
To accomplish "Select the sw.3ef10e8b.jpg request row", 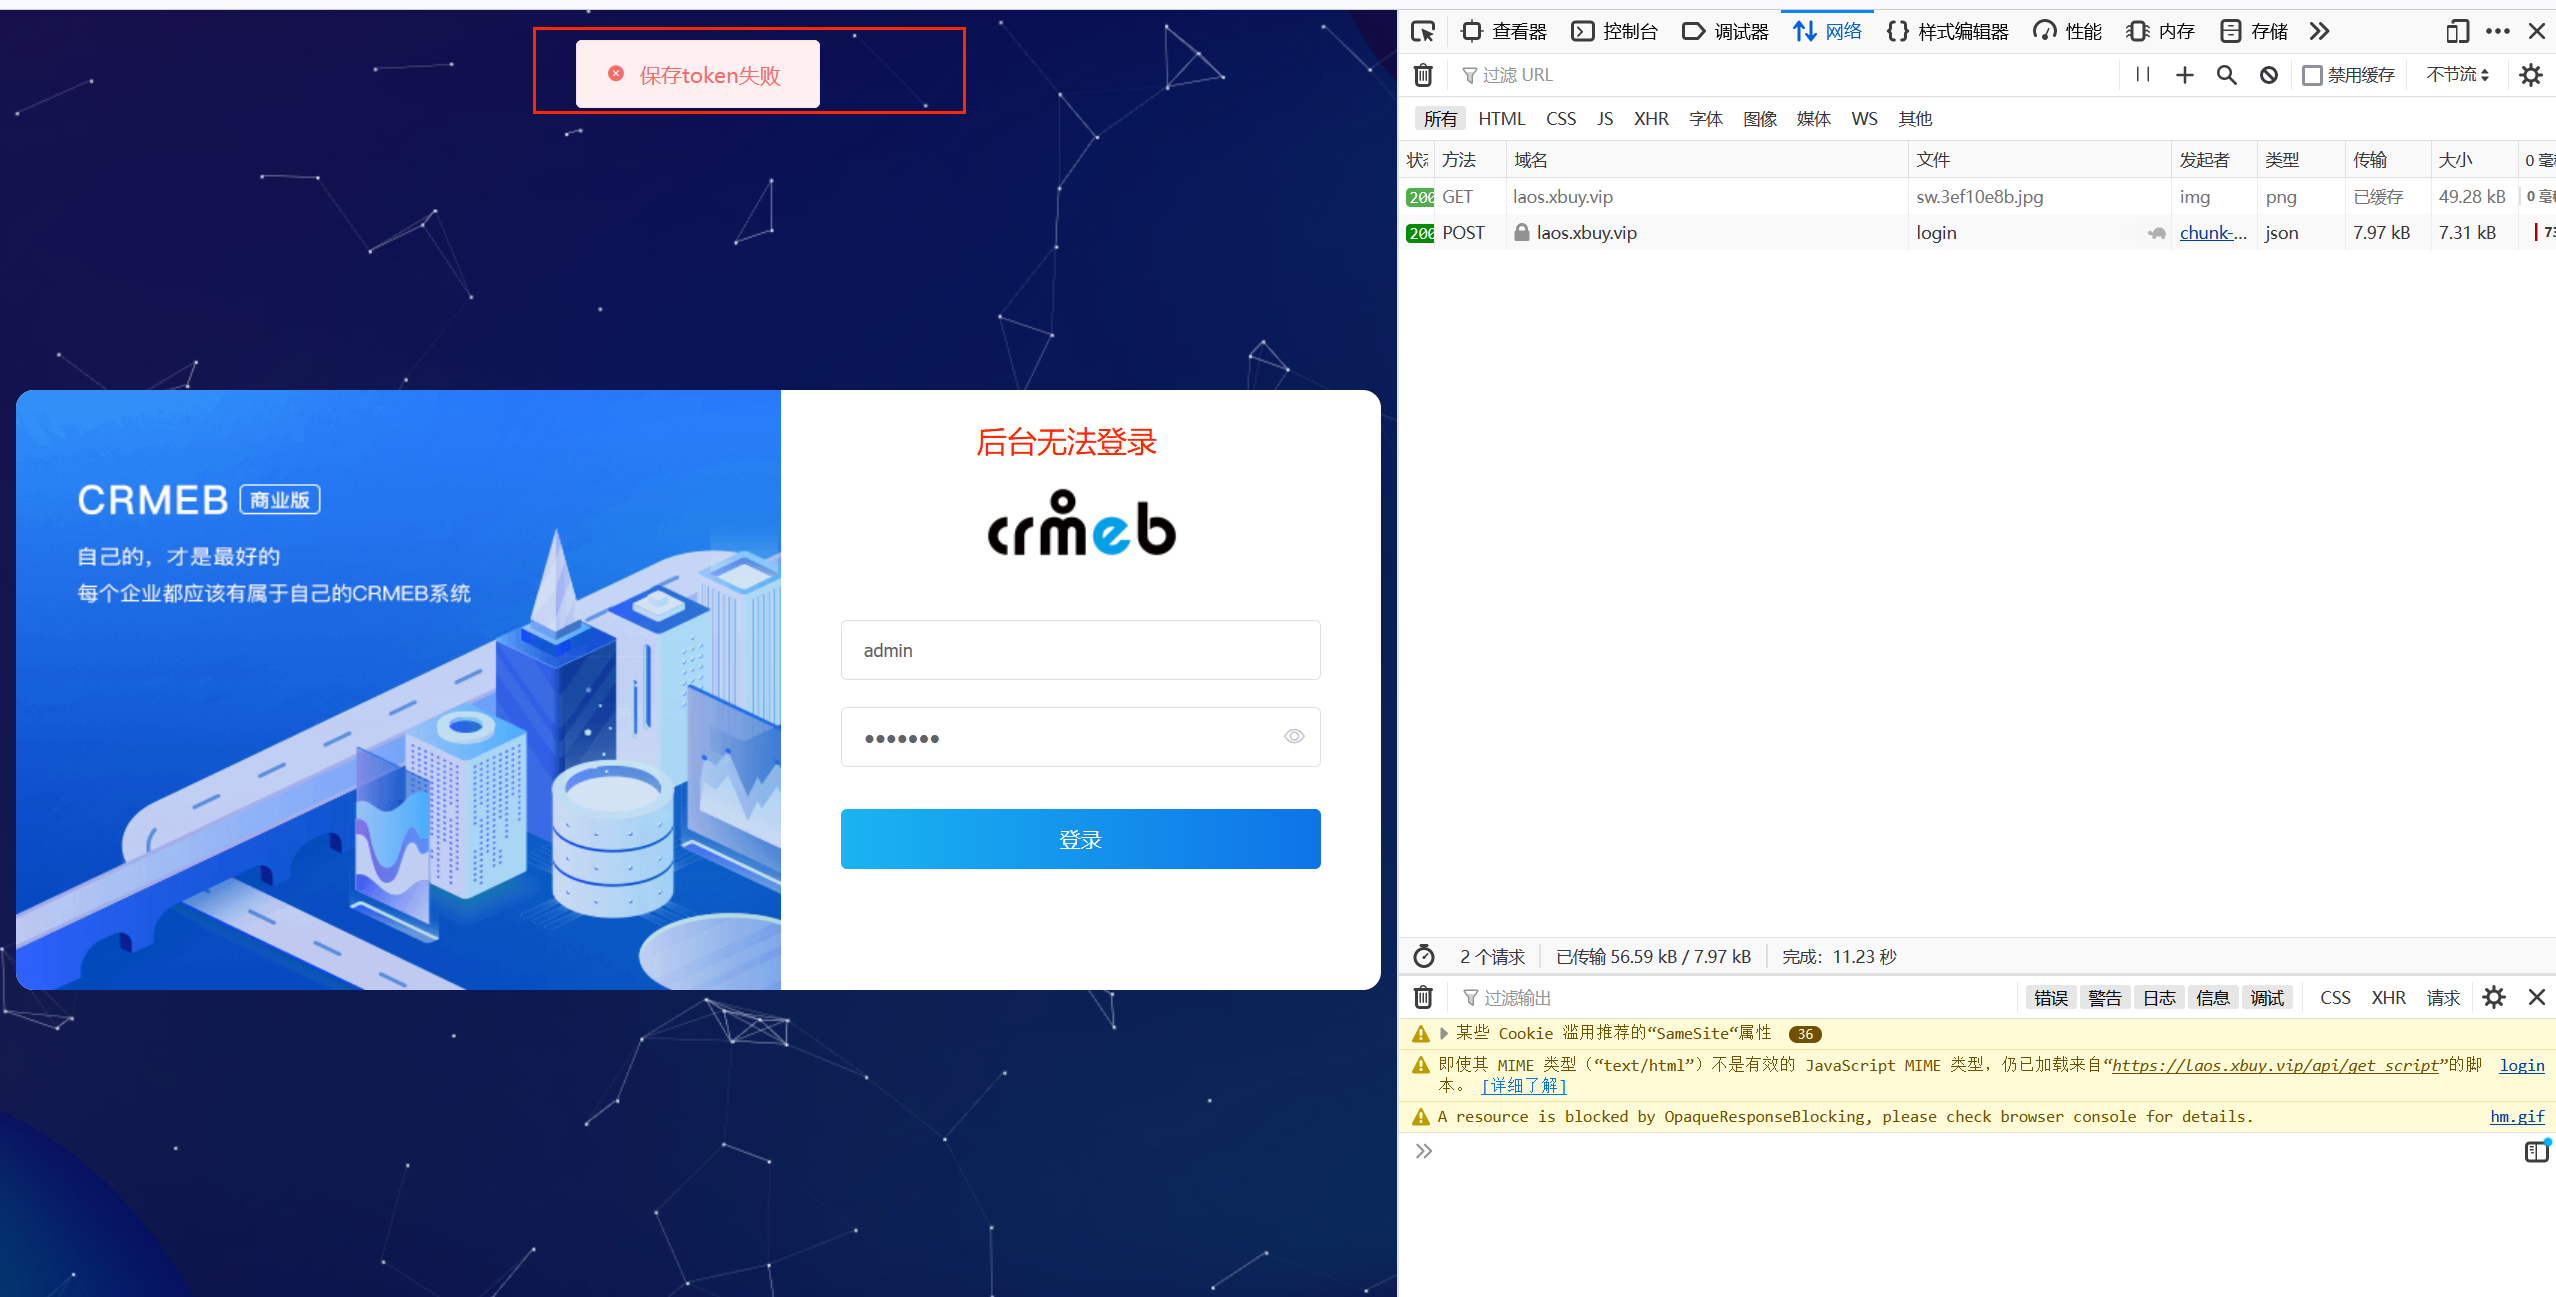I will pos(1977,197).
